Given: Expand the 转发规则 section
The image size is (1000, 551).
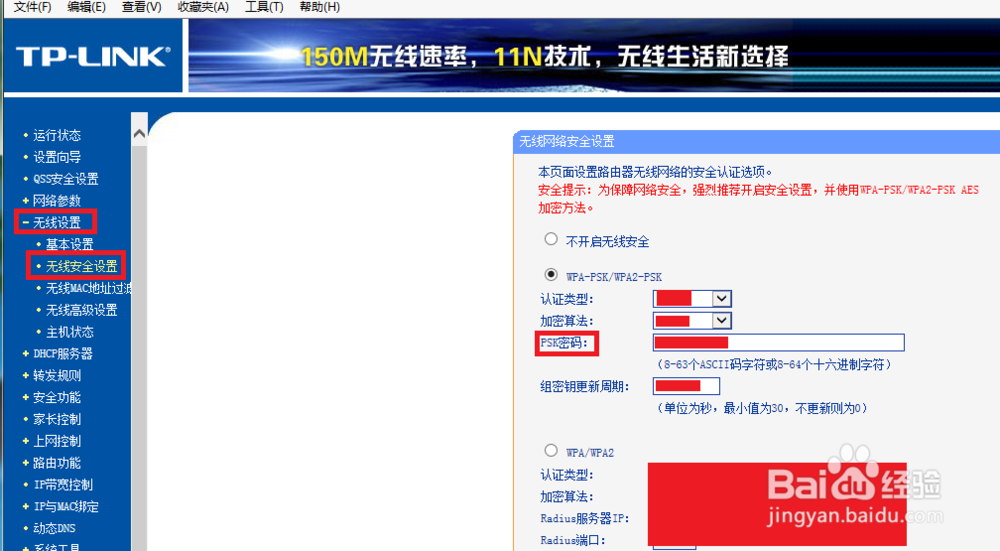Looking at the screenshot, I should (x=57, y=376).
